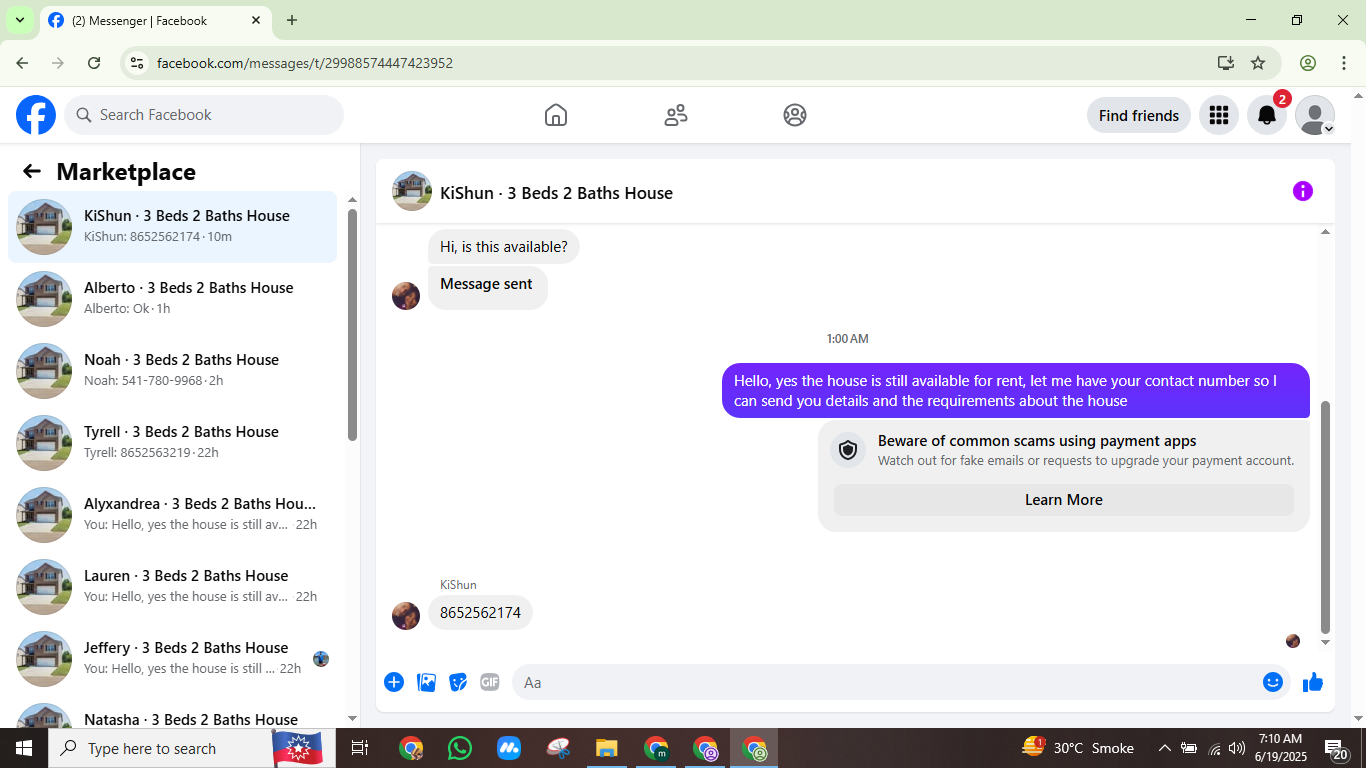
Task: Click the 'Message sent' bubble
Action: coord(487,286)
